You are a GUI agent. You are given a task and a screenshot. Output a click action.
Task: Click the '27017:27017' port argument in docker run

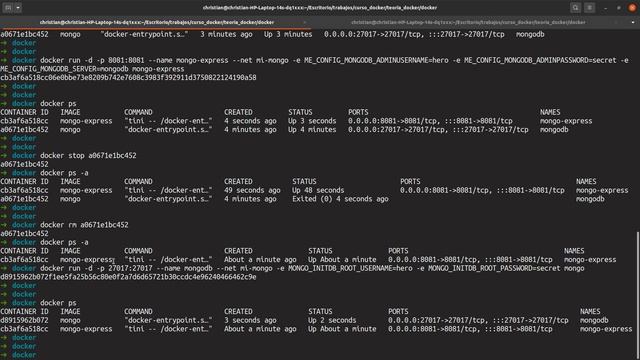[130, 269]
